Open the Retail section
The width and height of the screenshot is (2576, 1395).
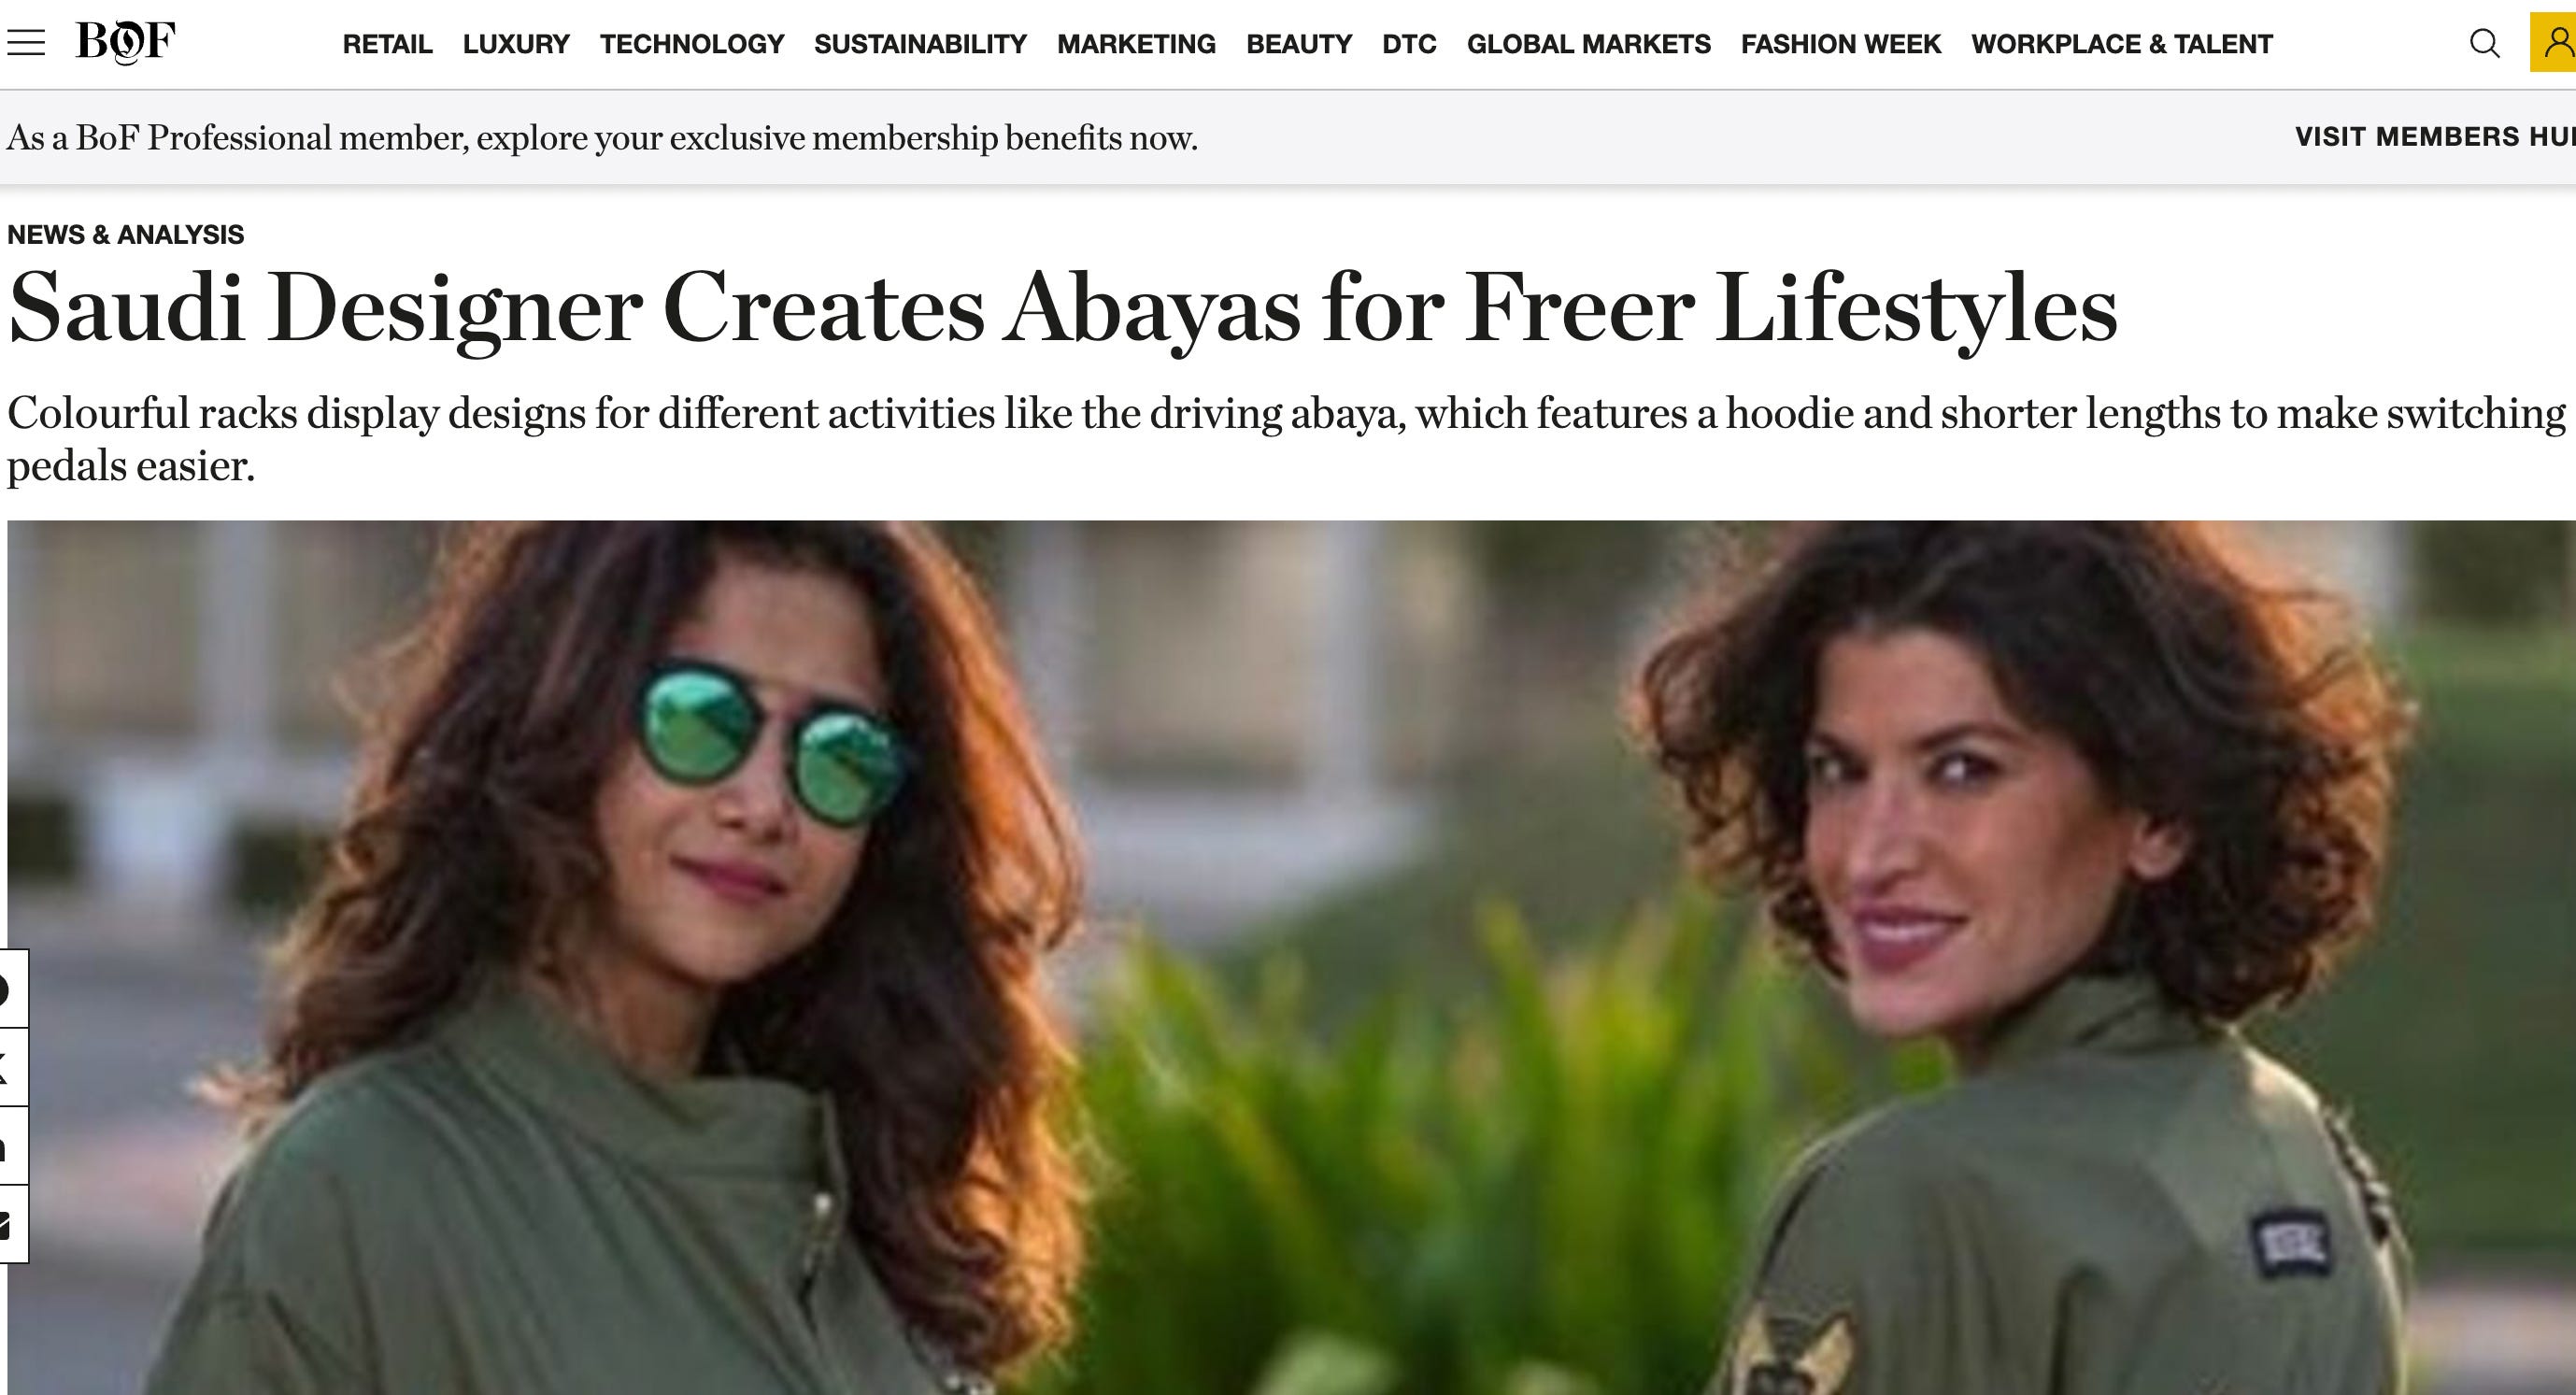click(x=387, y=44)
